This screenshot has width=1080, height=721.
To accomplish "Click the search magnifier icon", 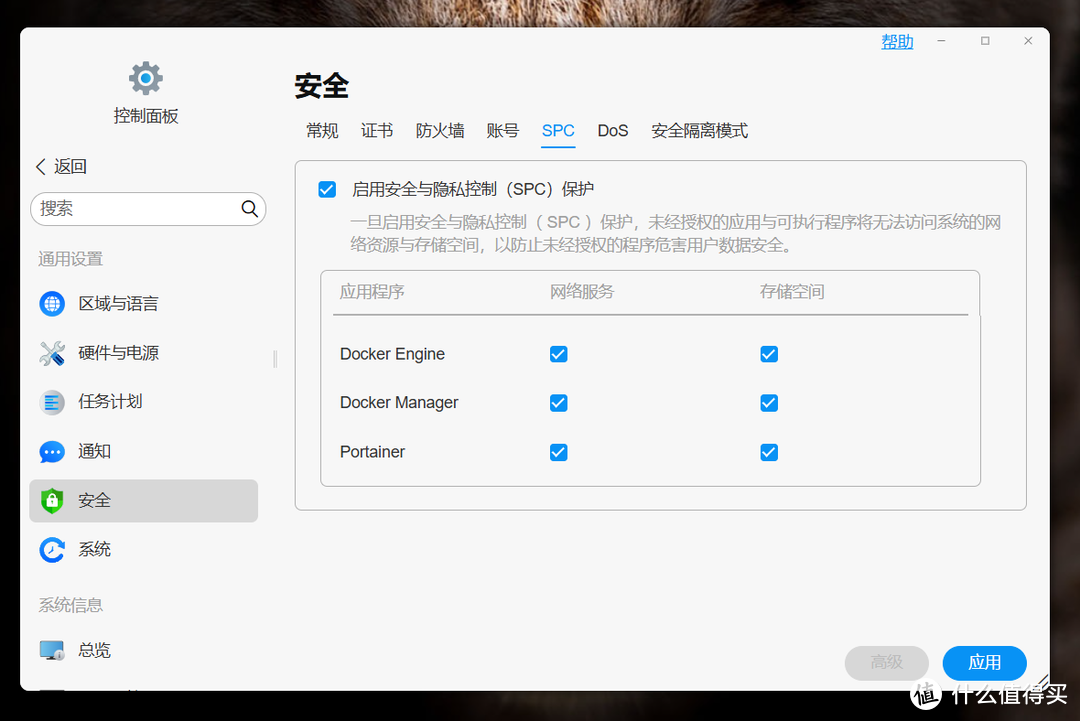I will coord(249,208).
